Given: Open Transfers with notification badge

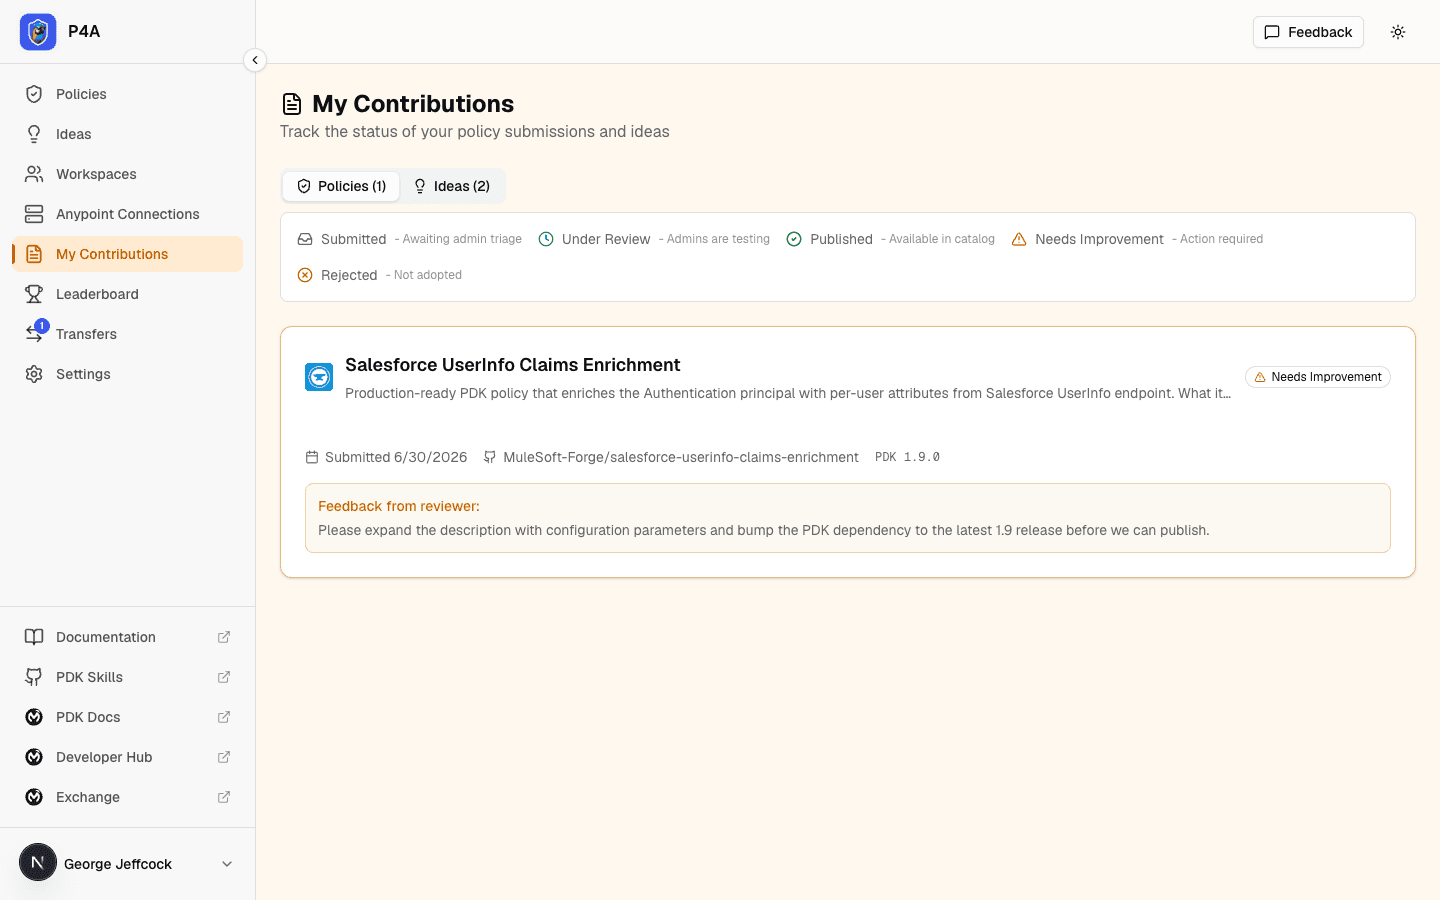Looking at the screenshot, I should (127, 334).
